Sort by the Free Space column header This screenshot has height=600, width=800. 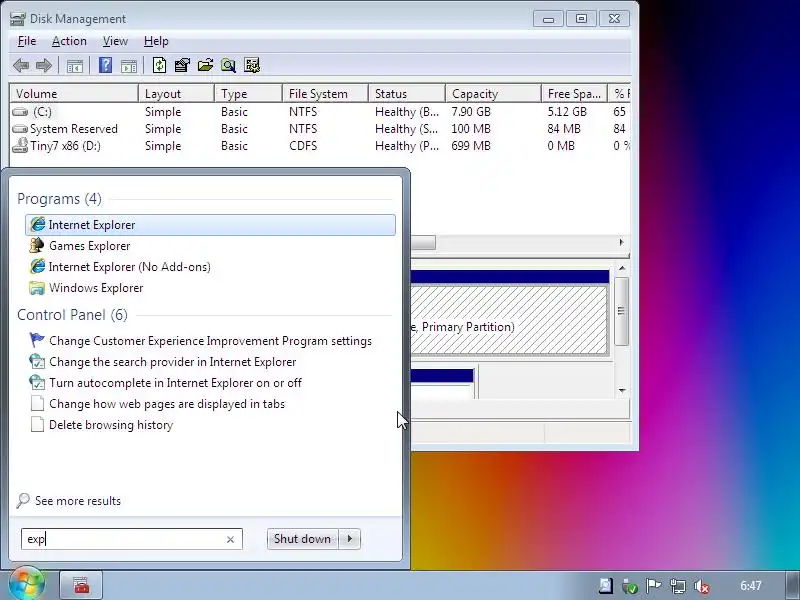click(574, 94)
